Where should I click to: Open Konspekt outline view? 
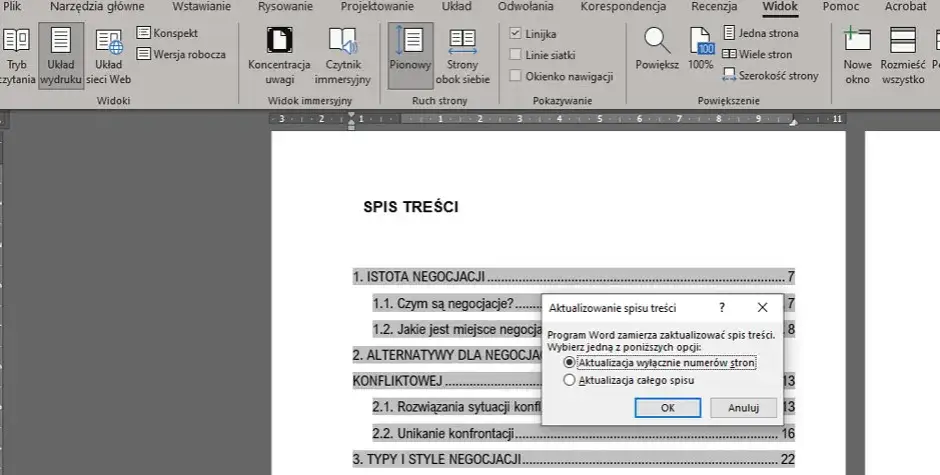coord(167,33)
